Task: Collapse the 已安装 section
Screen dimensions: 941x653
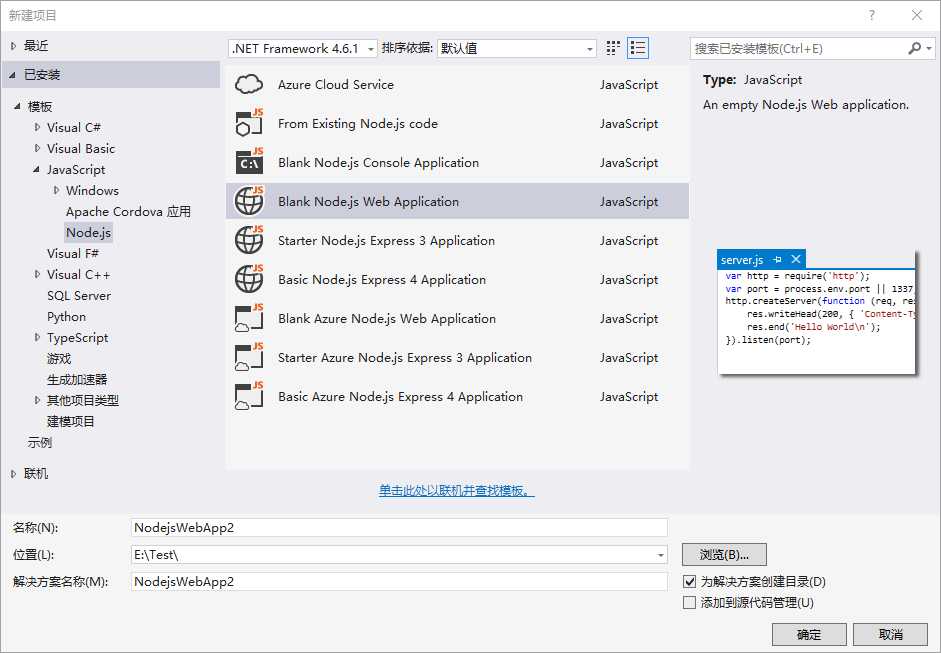Action: click(x=13, y=75)
